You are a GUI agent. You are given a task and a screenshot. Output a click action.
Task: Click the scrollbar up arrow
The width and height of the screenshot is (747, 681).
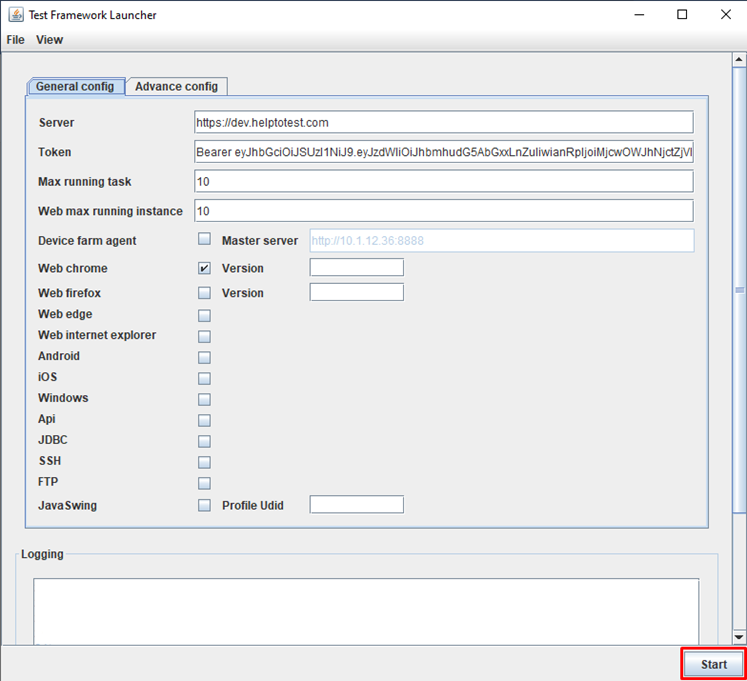[739, 60]
